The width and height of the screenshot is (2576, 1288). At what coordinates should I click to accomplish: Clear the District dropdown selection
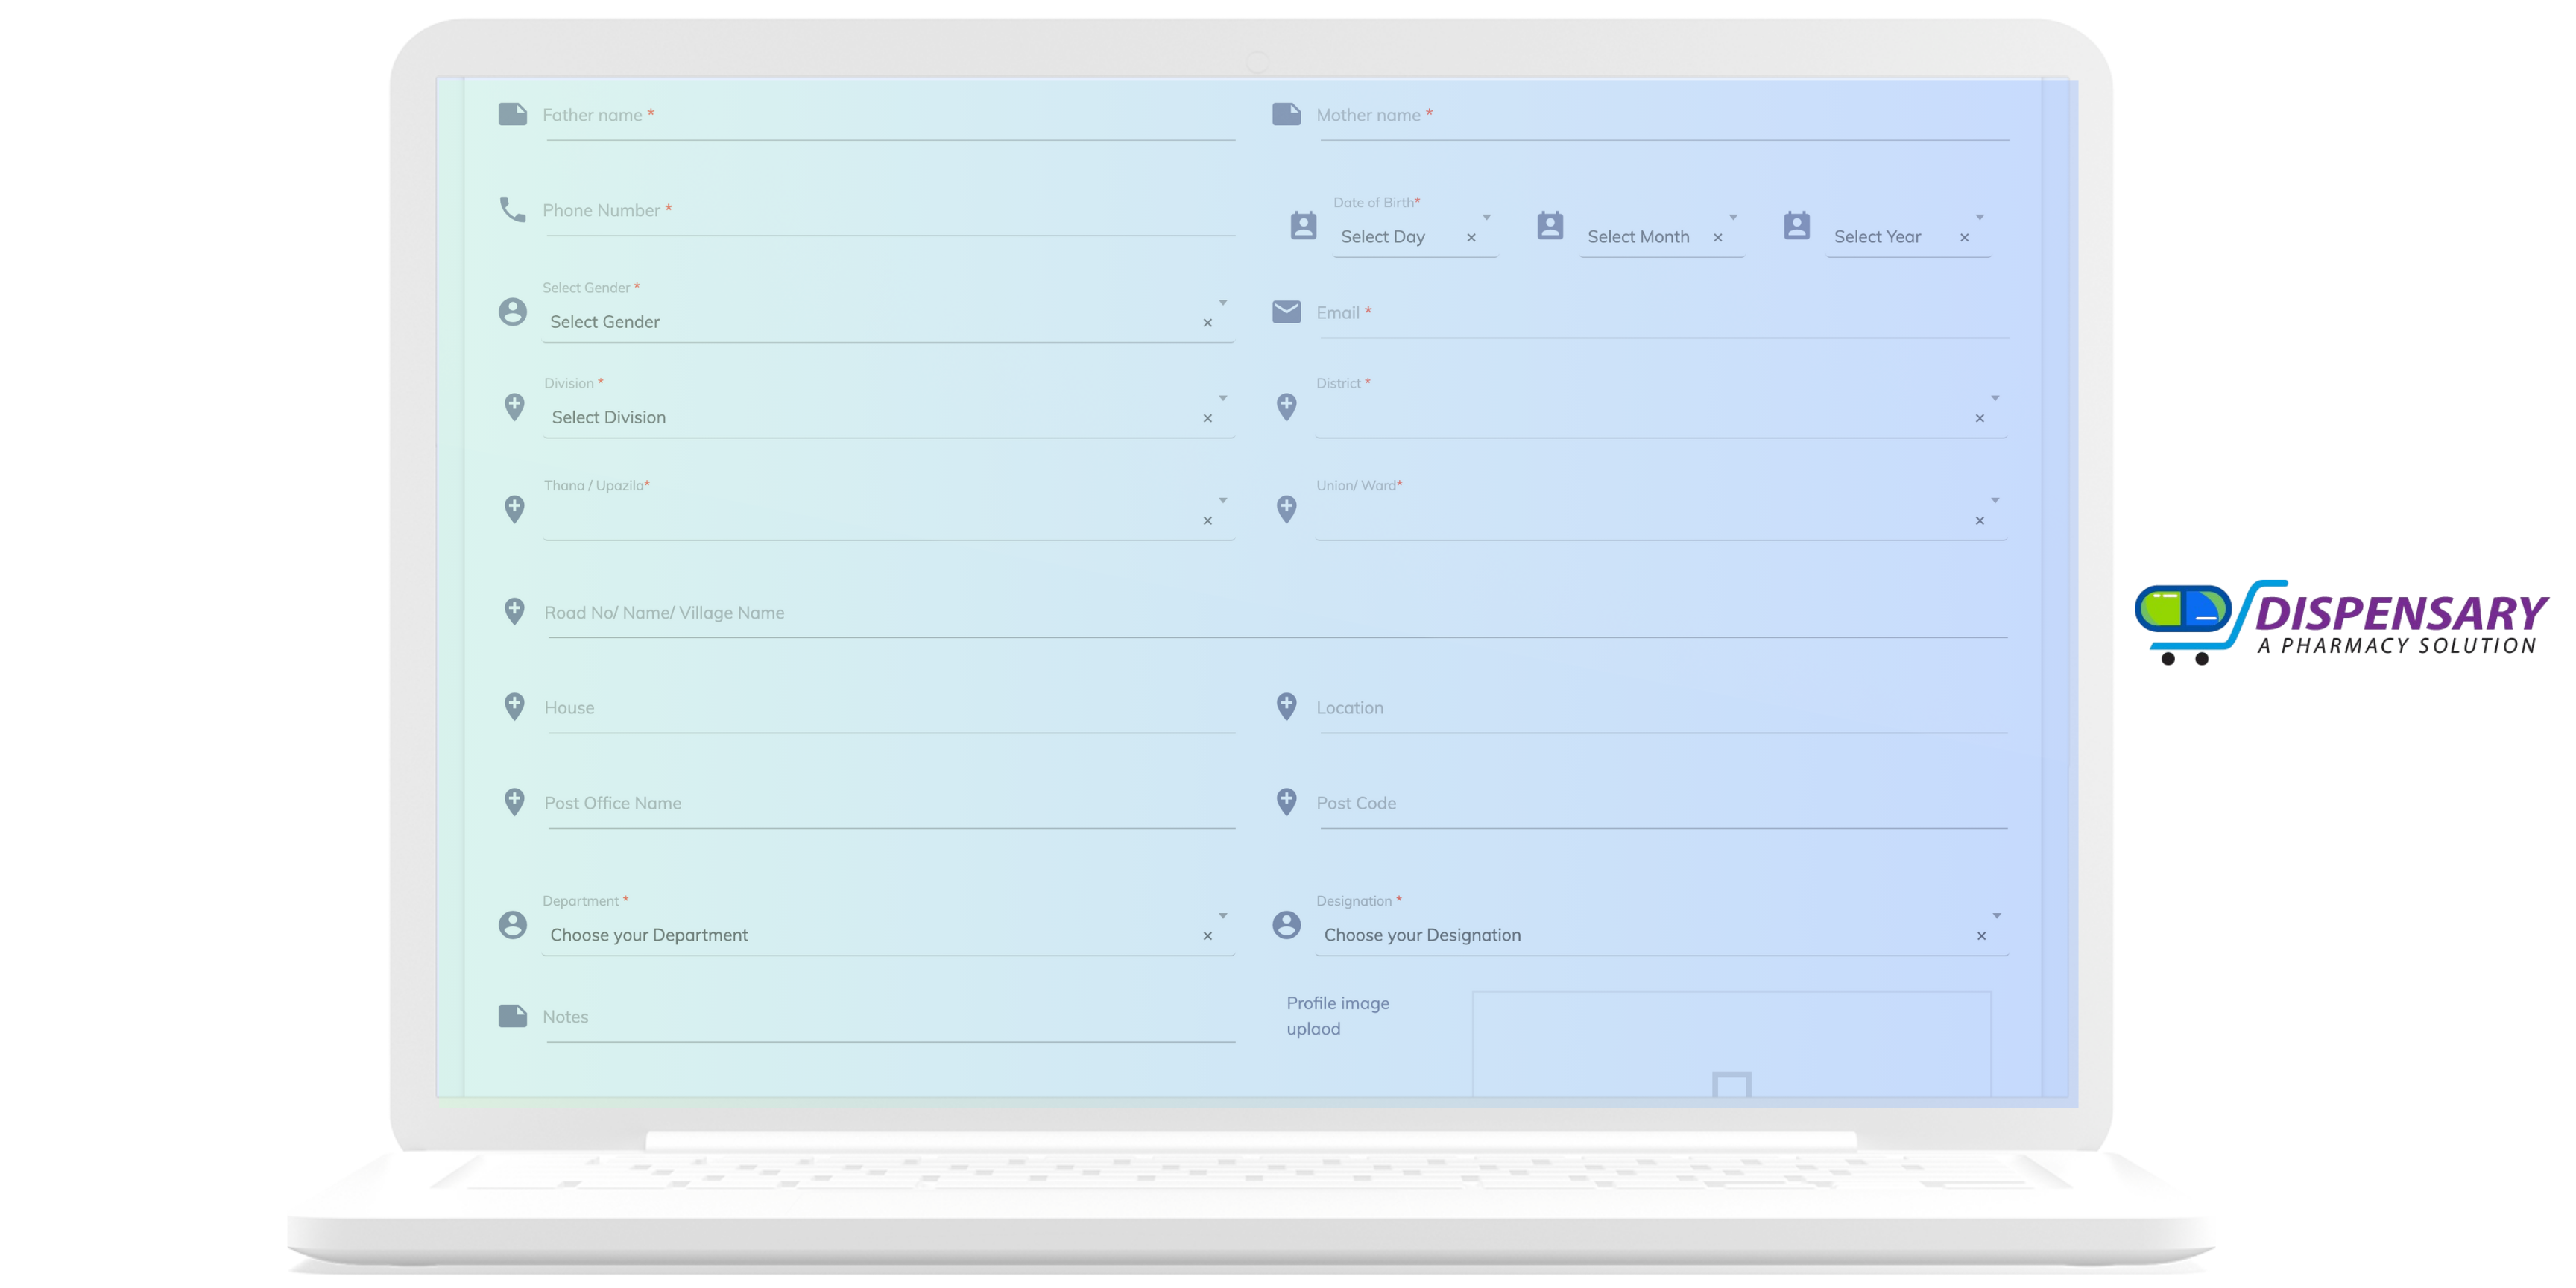click(1979, 419)
